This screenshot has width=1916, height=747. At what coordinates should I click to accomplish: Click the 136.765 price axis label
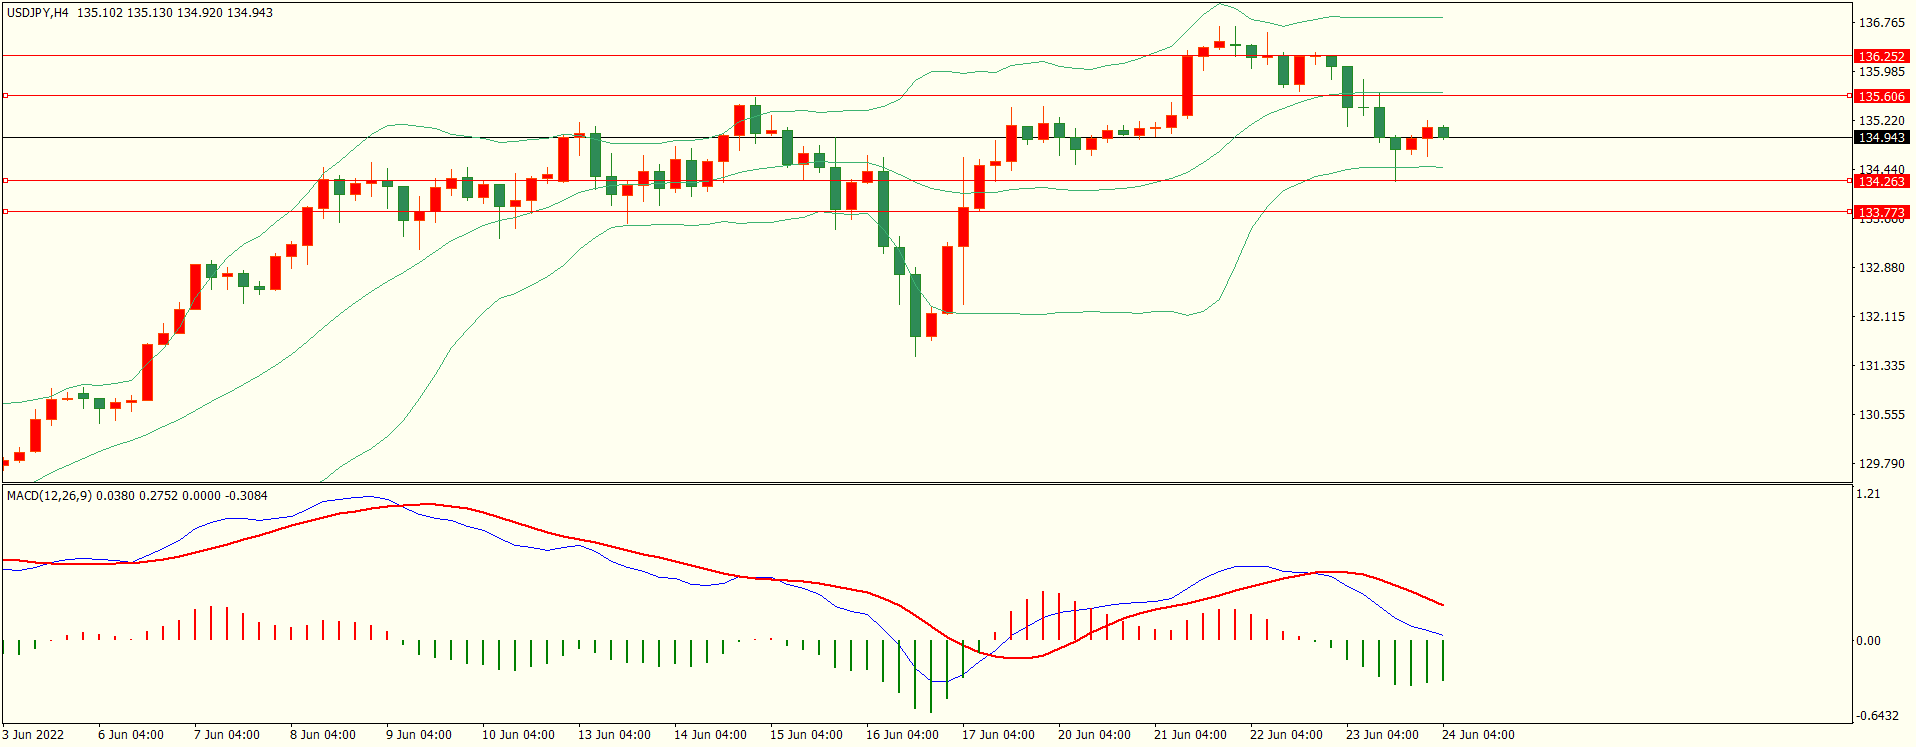click(x=1881, y=23)
